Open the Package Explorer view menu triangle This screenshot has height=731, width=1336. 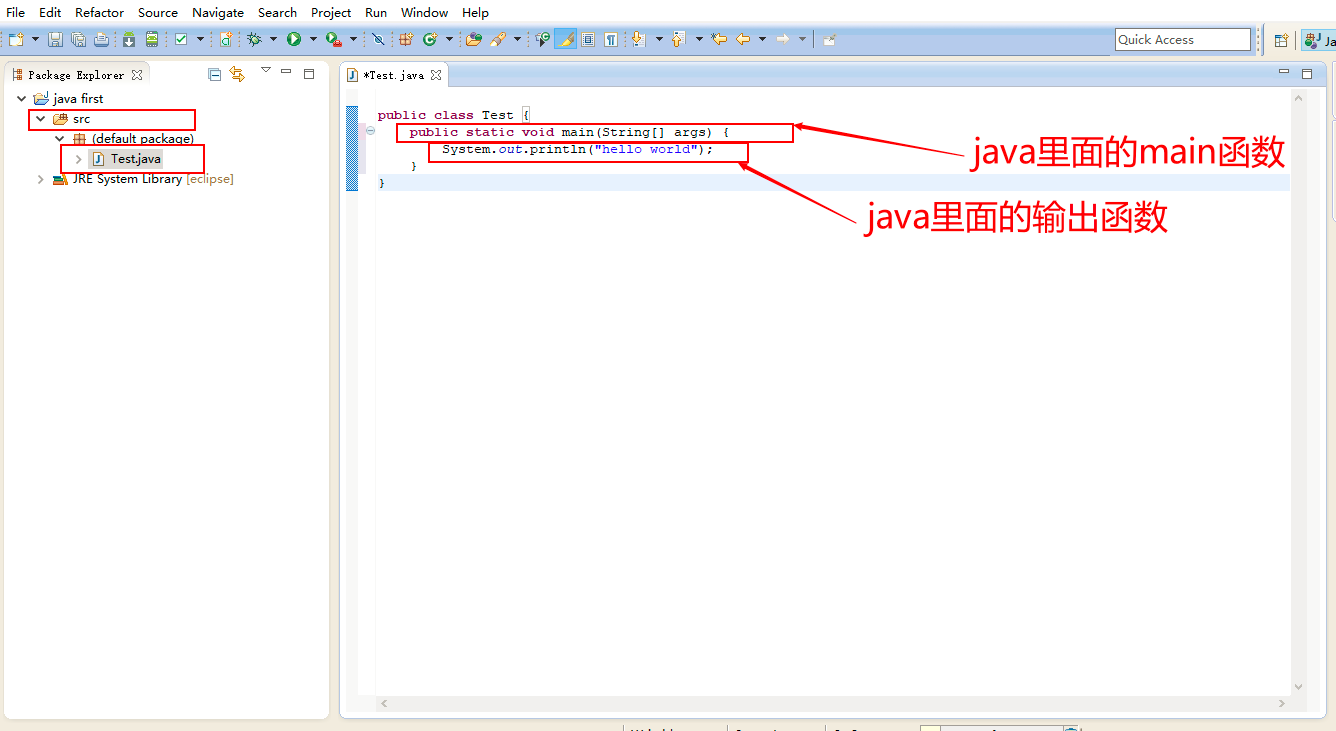266,70
